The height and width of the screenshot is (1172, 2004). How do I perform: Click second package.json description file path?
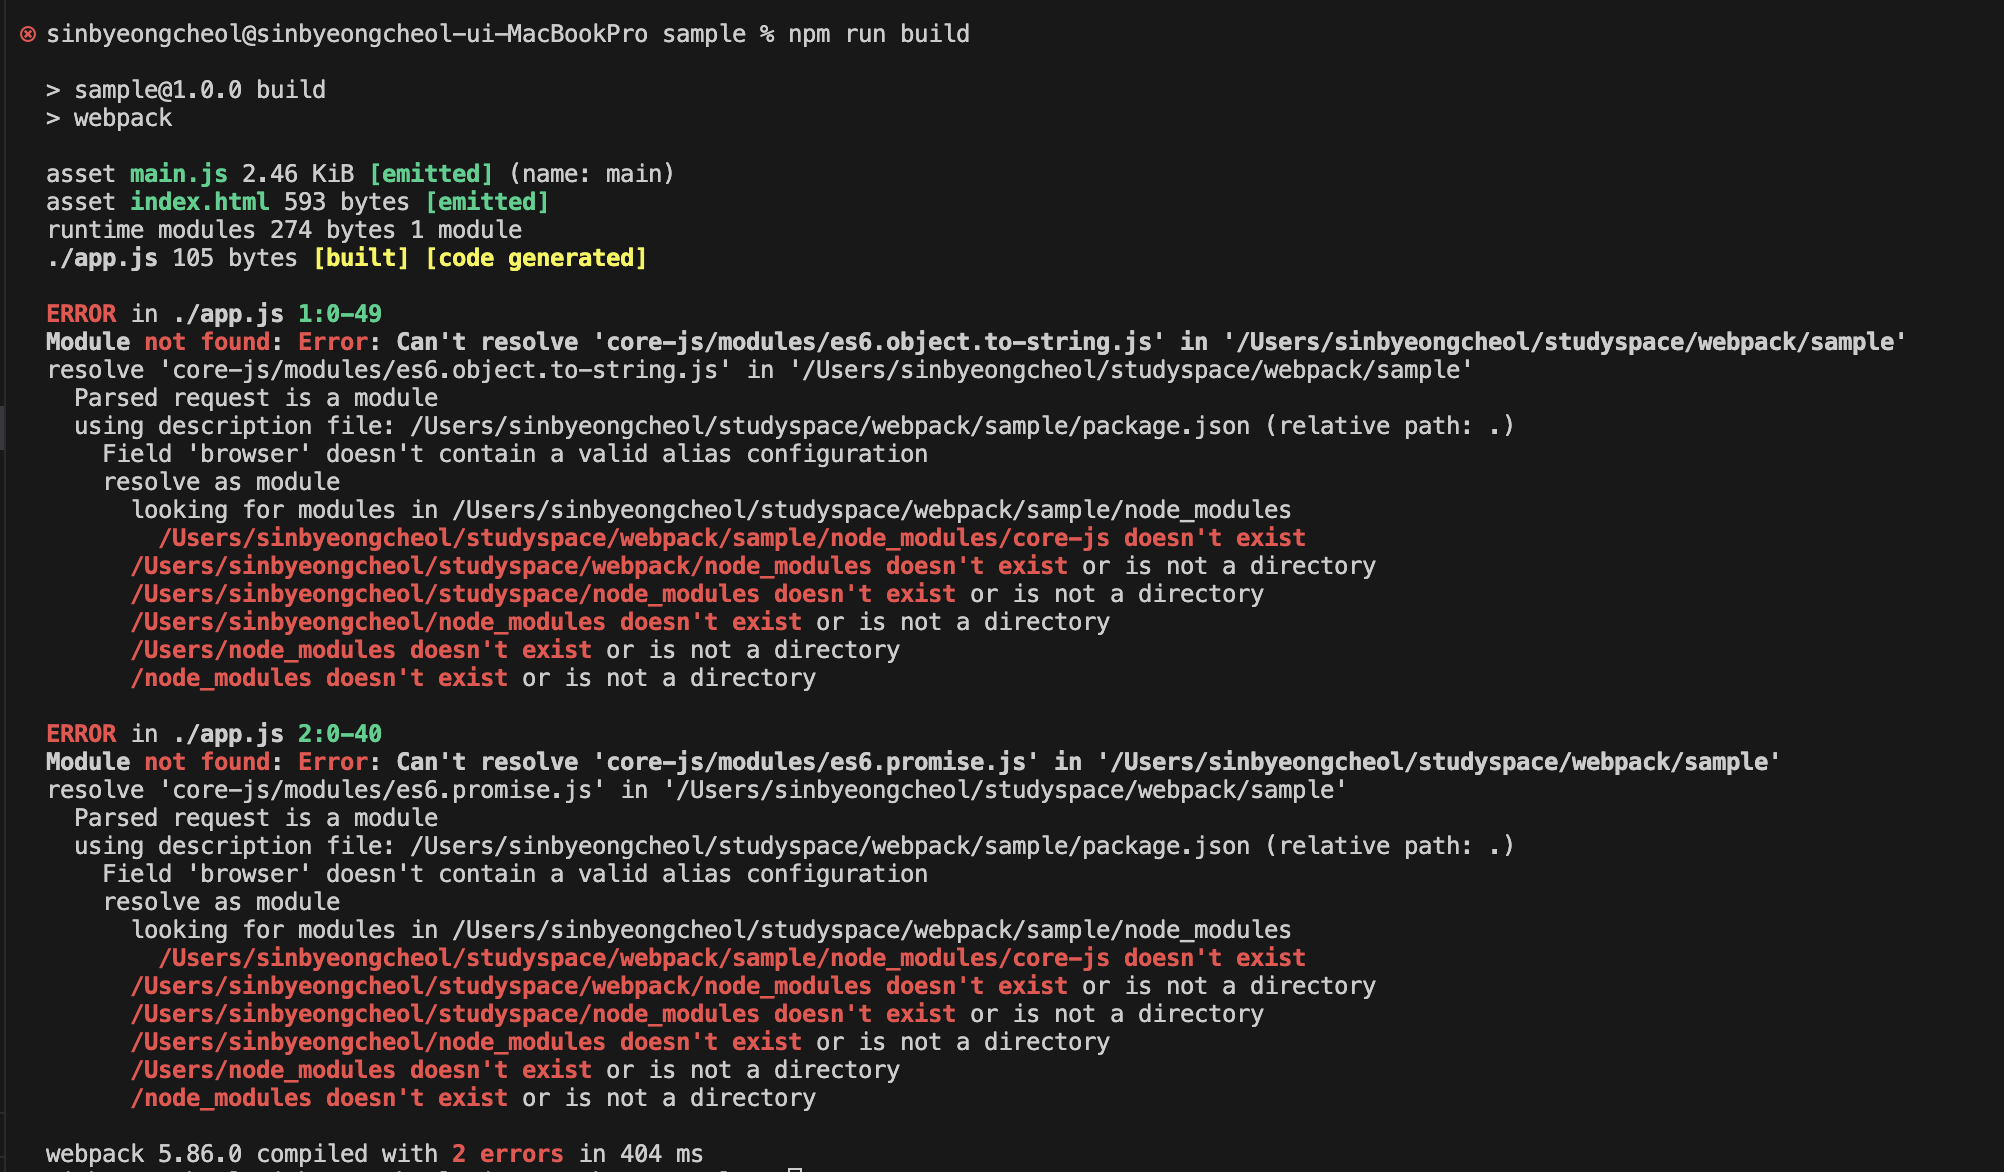click(829, 846)
